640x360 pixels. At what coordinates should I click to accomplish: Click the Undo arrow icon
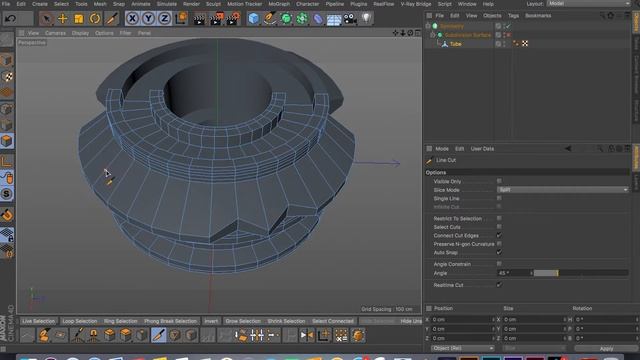tap(11, 18)
